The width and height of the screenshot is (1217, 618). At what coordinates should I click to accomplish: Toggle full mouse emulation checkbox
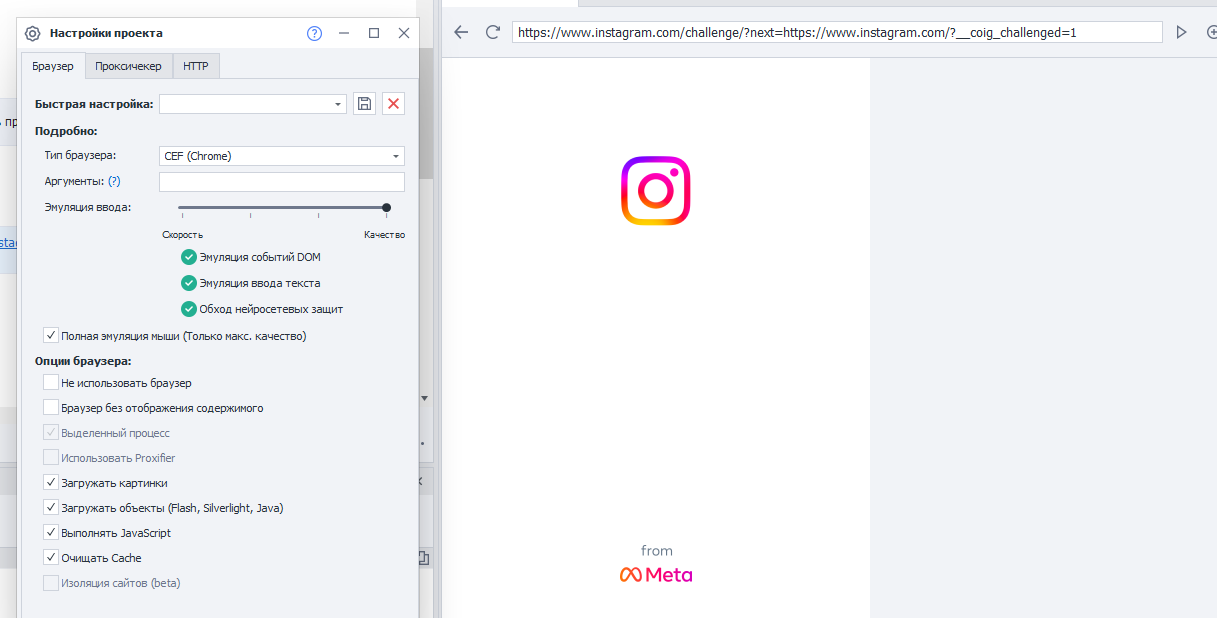tap(51, 336)
